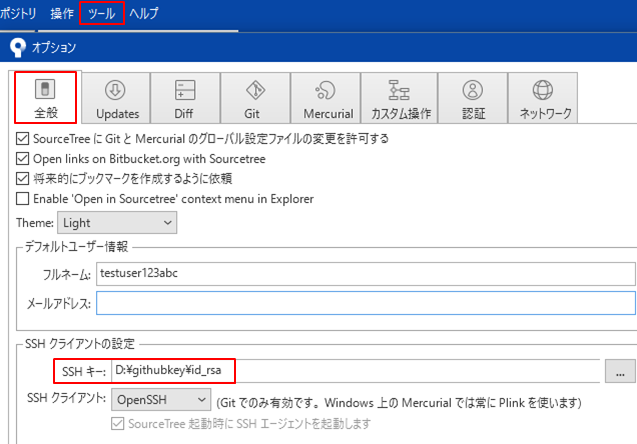Click the SSH キー path field
Image resolution: width=637 pixels, height=444 pixels.
[x=355, y=371]
